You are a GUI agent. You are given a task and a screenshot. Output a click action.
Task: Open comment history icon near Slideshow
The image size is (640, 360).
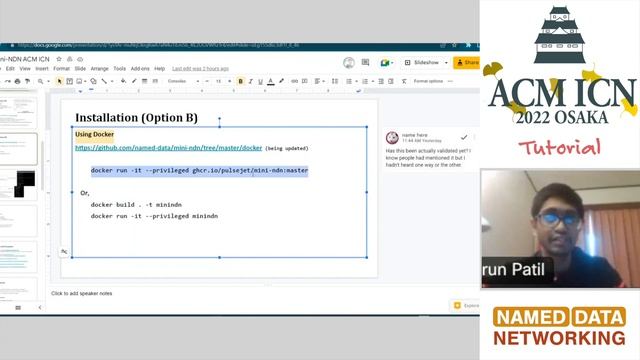click(365, 62)
